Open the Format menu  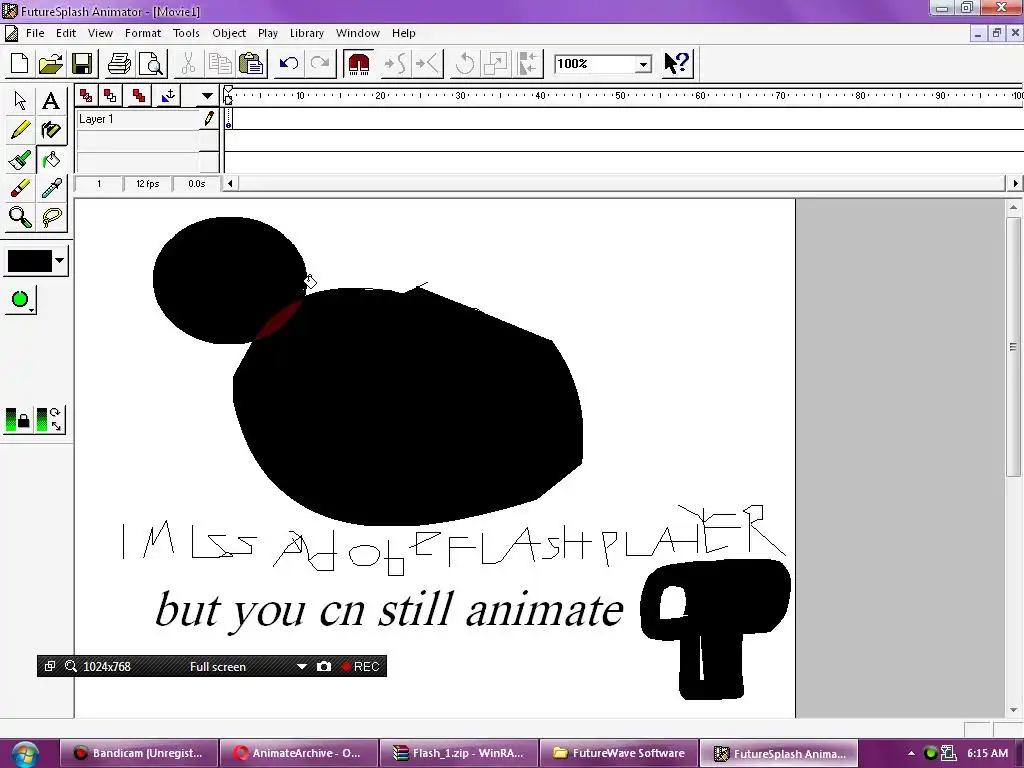[x=143, y=33]
